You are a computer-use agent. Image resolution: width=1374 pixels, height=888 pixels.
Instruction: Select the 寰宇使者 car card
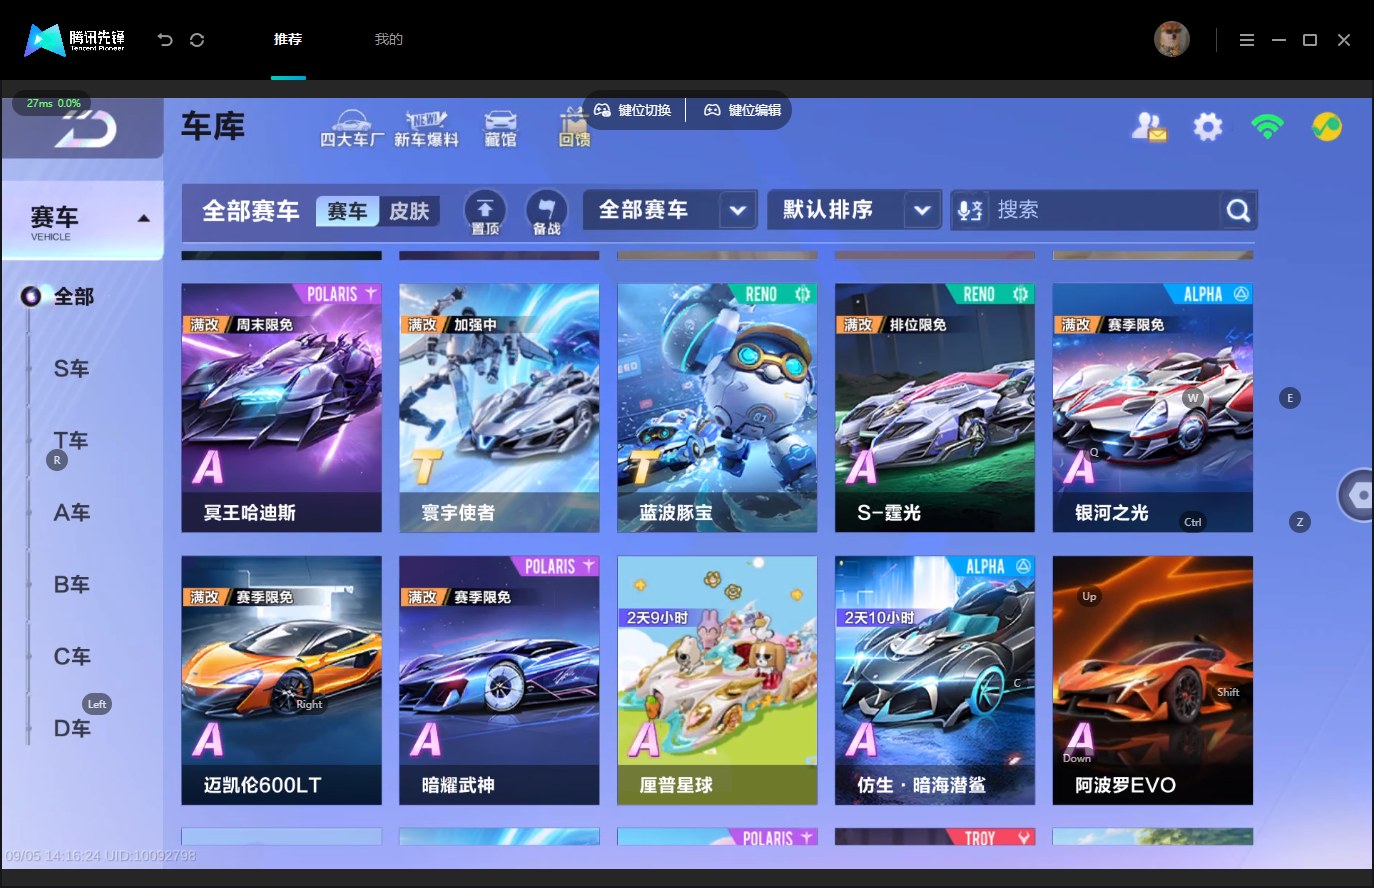click(x=499, y=408)
